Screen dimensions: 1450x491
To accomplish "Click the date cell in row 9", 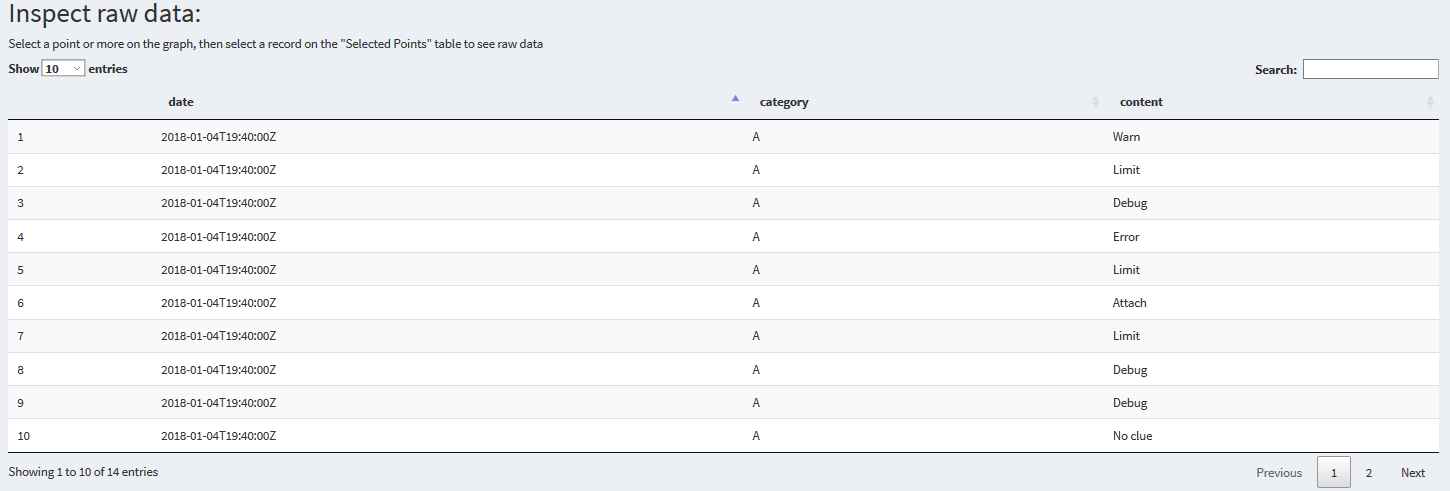I will pos(218,403).
